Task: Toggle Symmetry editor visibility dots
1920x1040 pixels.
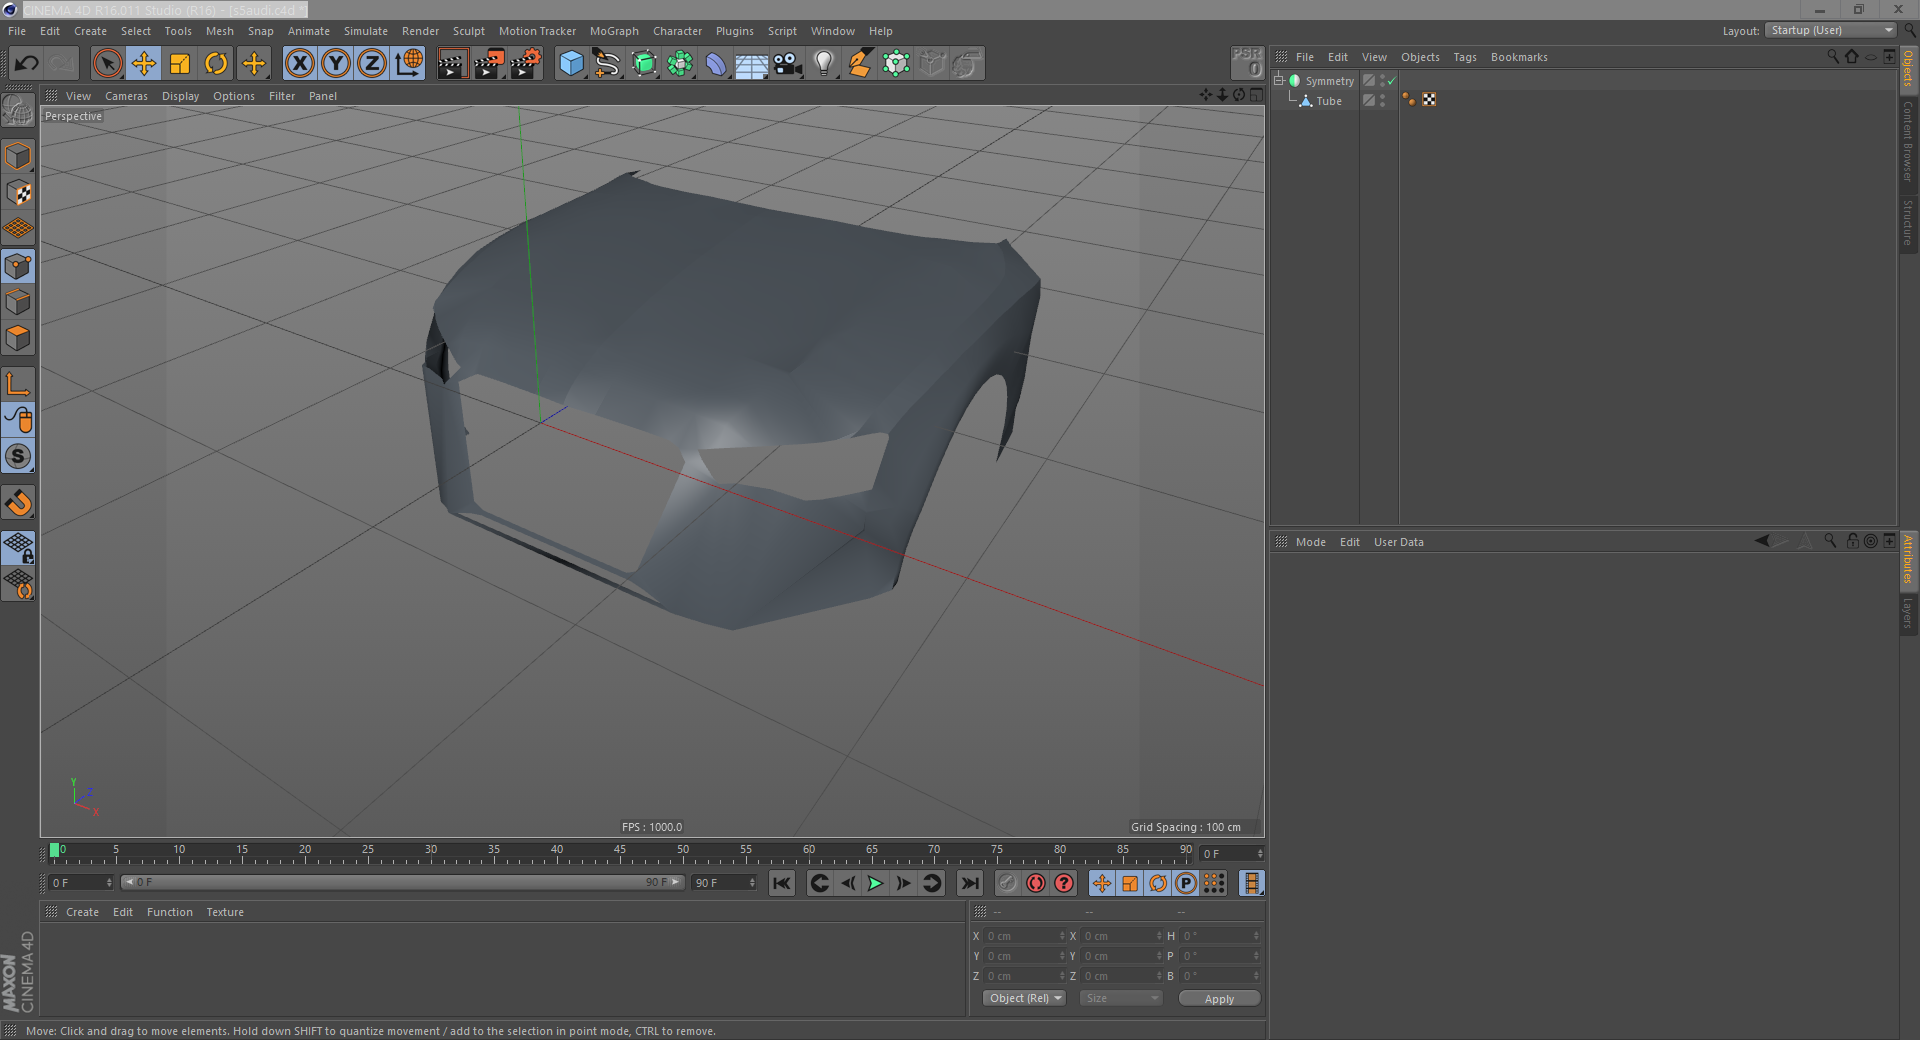Action: click(x=1383, y=81)
